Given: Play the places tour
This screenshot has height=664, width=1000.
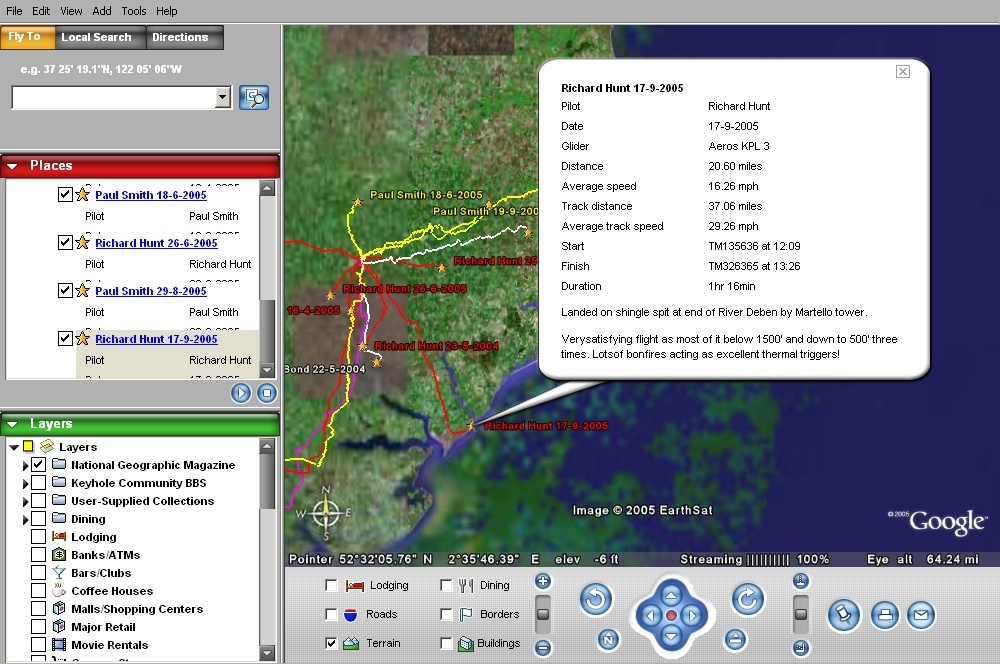Looking at the screenshot, I should click(241, 393).
